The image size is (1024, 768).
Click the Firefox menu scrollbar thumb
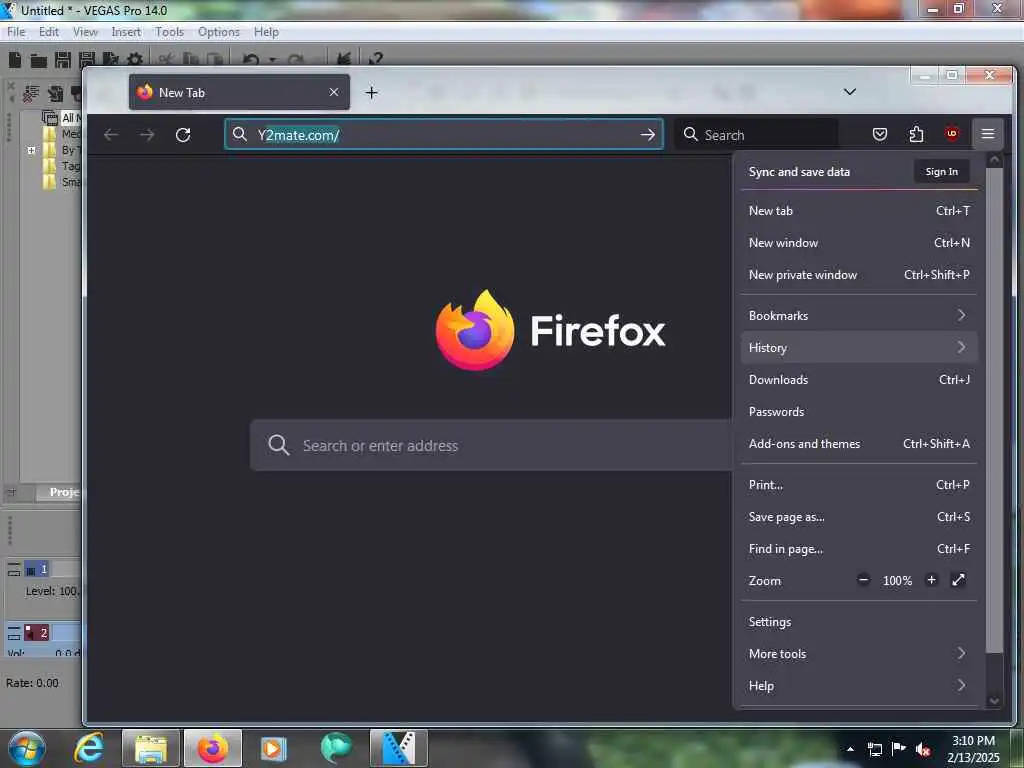[994, 410]
